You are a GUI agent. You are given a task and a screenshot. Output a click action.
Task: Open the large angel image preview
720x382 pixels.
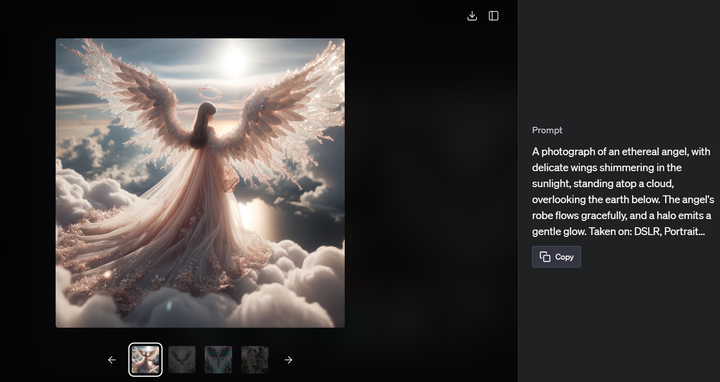[200, 183]
